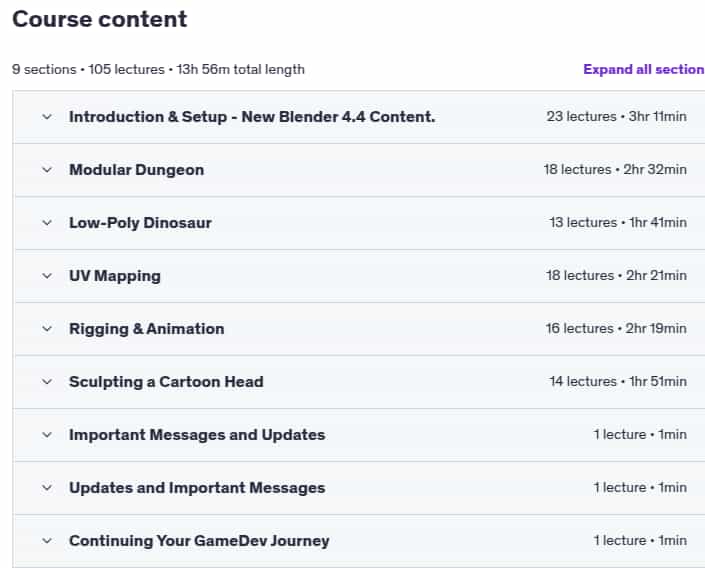The image size is (705, 568).
Task: Click the '23 lectures • 3hr 11min' text
Action: 616,116
